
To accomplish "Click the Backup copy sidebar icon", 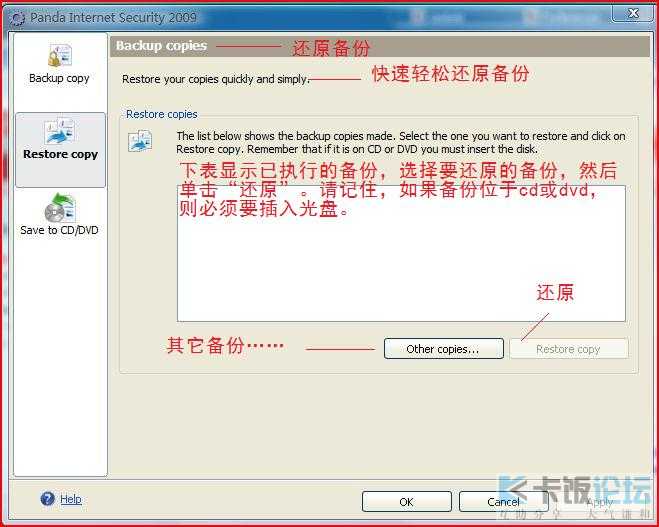I will click(x=59, y=56).
